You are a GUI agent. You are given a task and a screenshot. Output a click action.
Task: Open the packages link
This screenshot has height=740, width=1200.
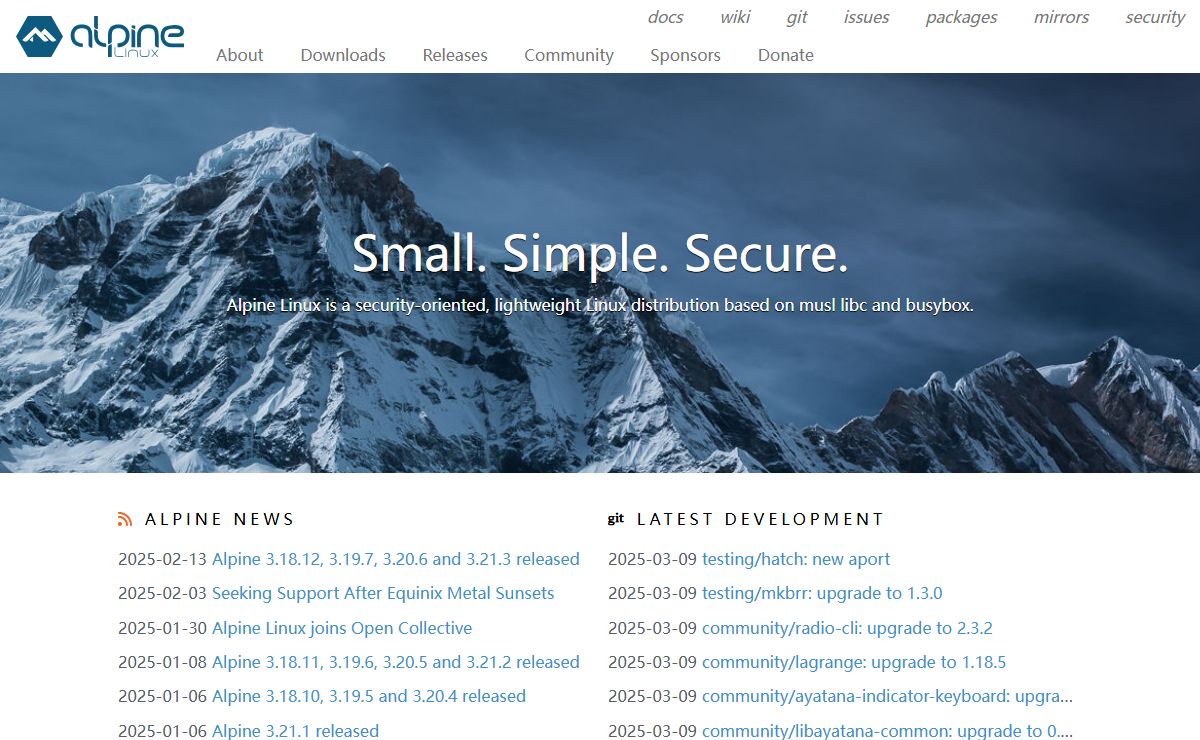[961, 17]
